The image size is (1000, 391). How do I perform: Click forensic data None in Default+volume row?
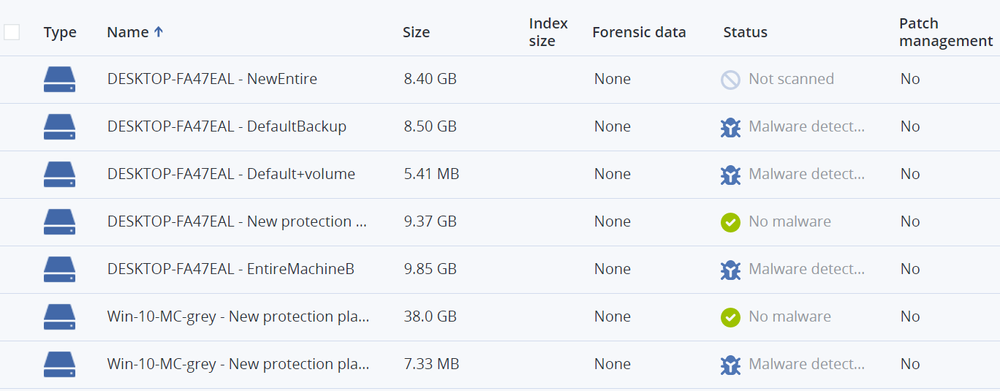612,174
